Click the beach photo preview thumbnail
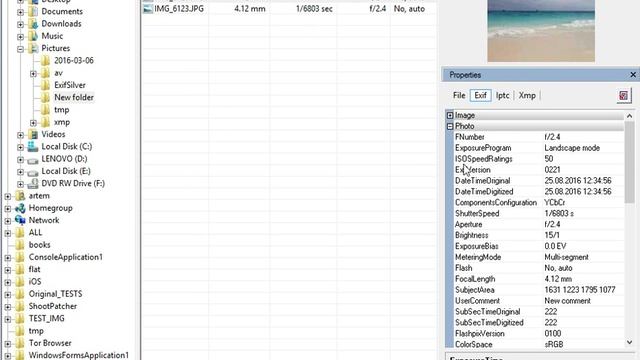Image resolution: width=640 pixels, height=360 pixels. 541,31
